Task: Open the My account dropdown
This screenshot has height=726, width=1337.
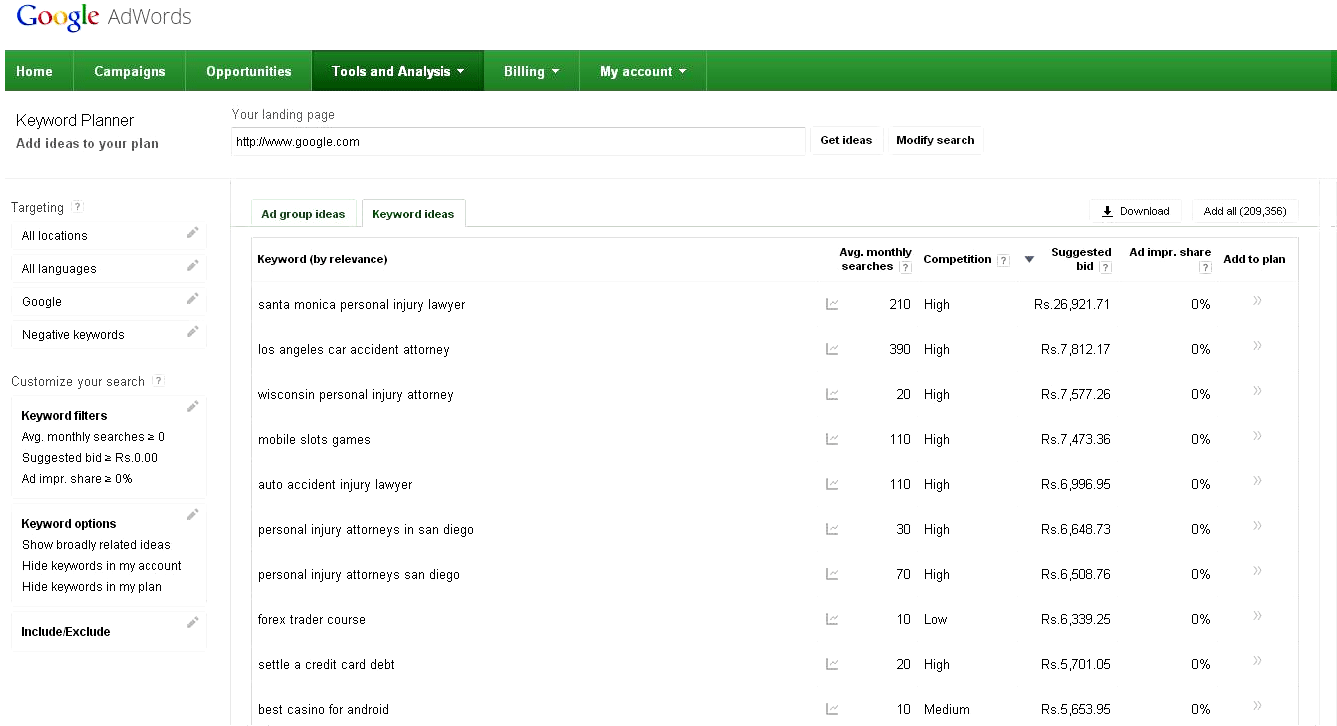Action: [x=642, y=71]
